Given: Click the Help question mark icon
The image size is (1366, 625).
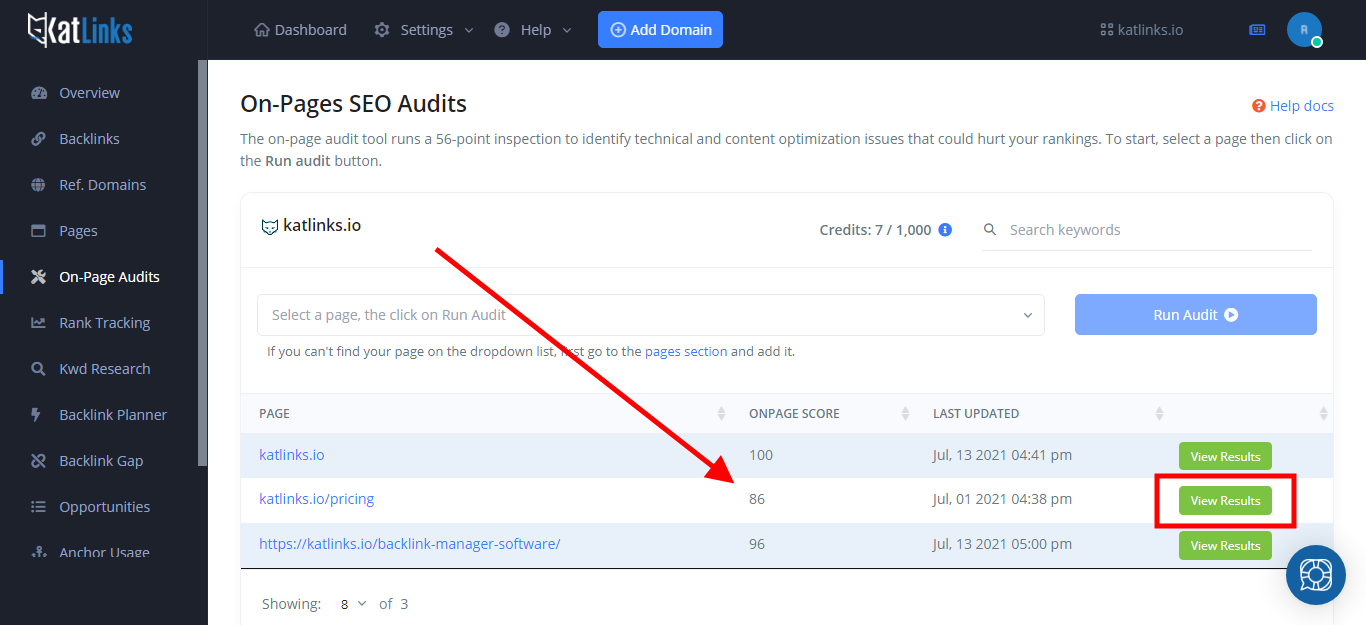Looking at the screenshot, I should click(x=502, y=30).
